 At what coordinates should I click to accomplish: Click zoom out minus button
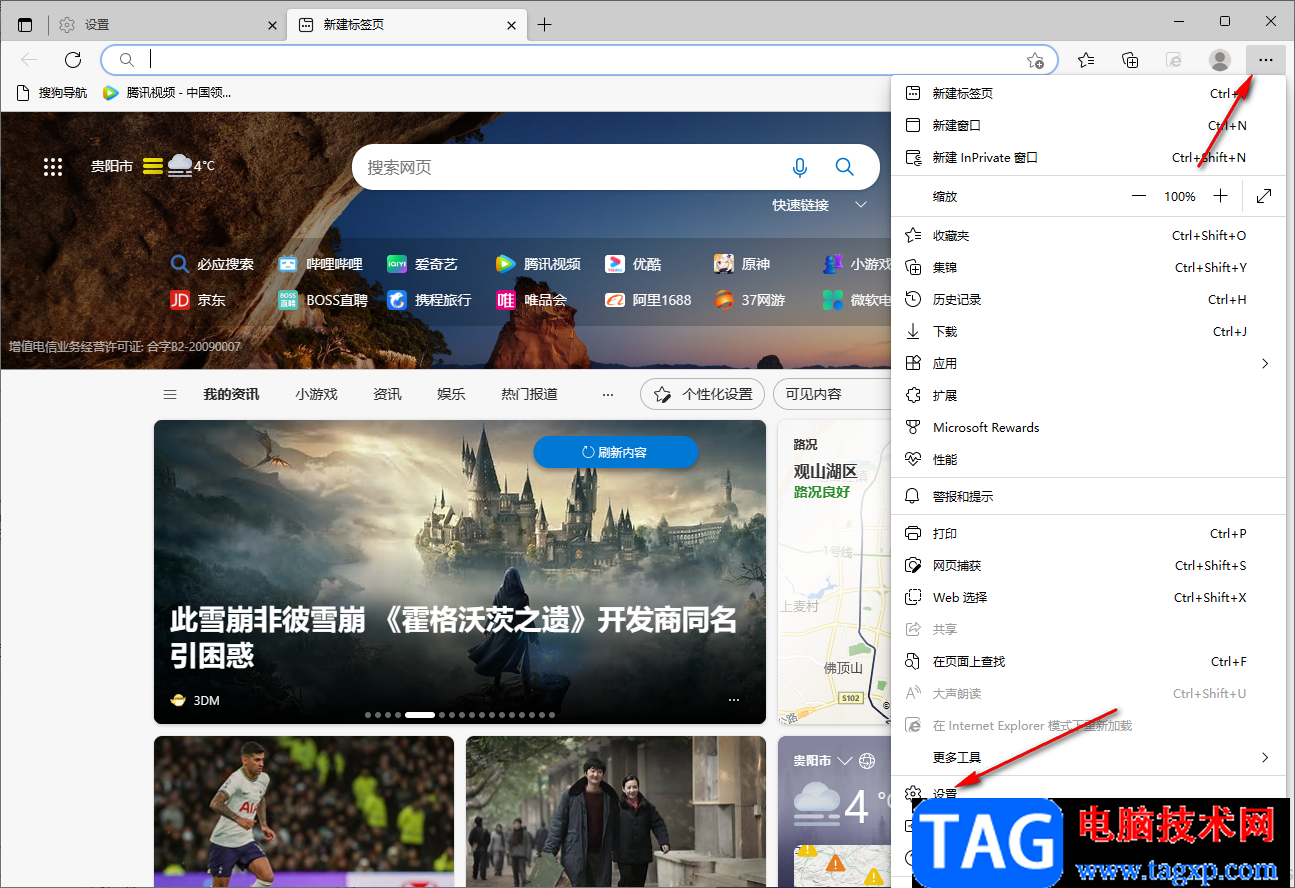[x=1139, y=196]
